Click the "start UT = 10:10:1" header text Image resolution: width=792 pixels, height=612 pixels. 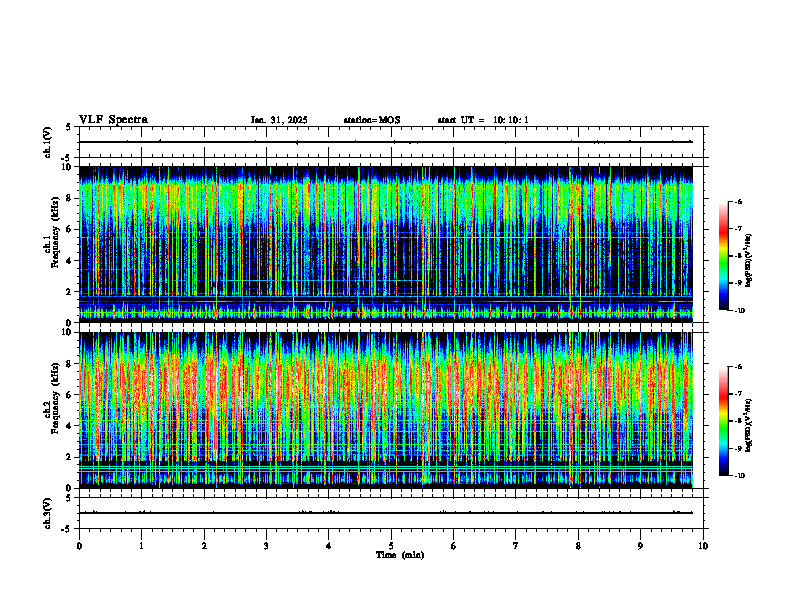click(x=483, y=120)
